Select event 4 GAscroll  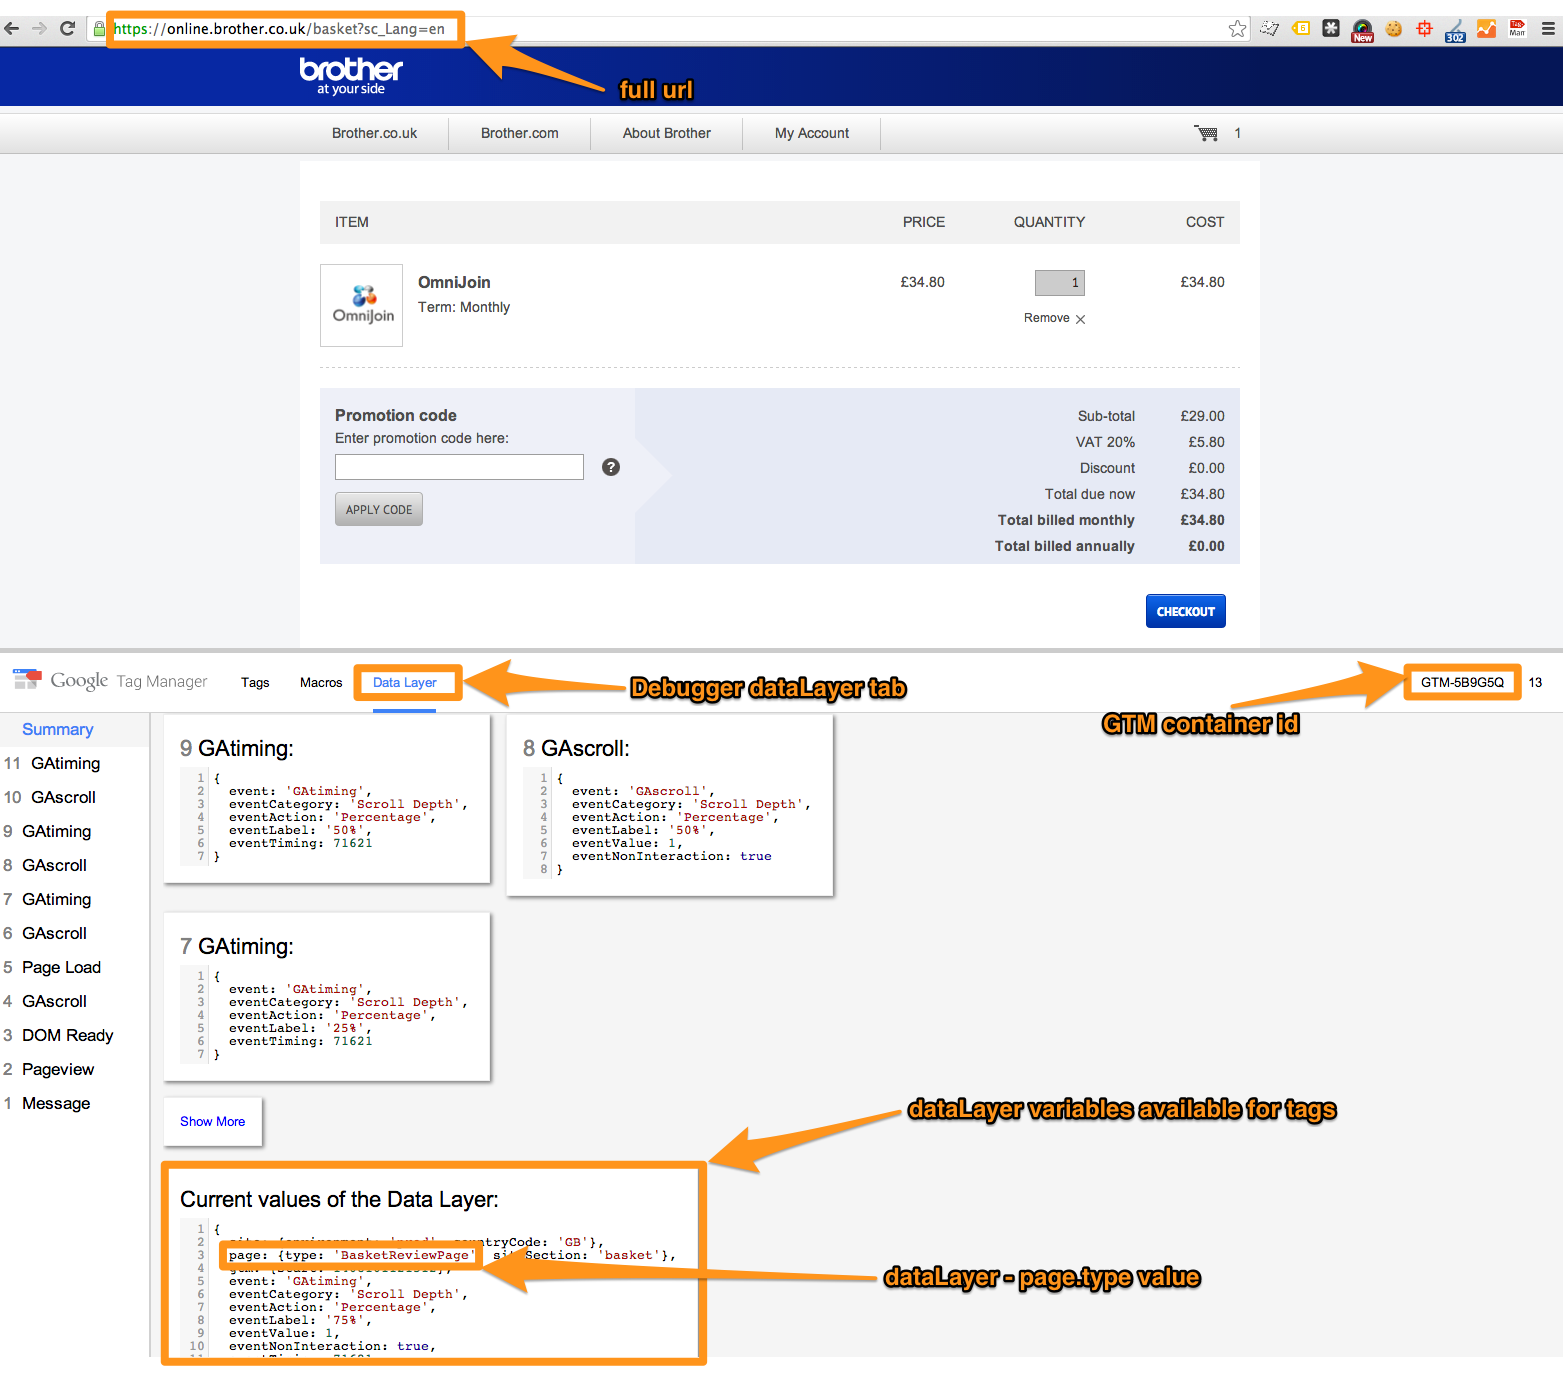click(x=45, y=1001)
